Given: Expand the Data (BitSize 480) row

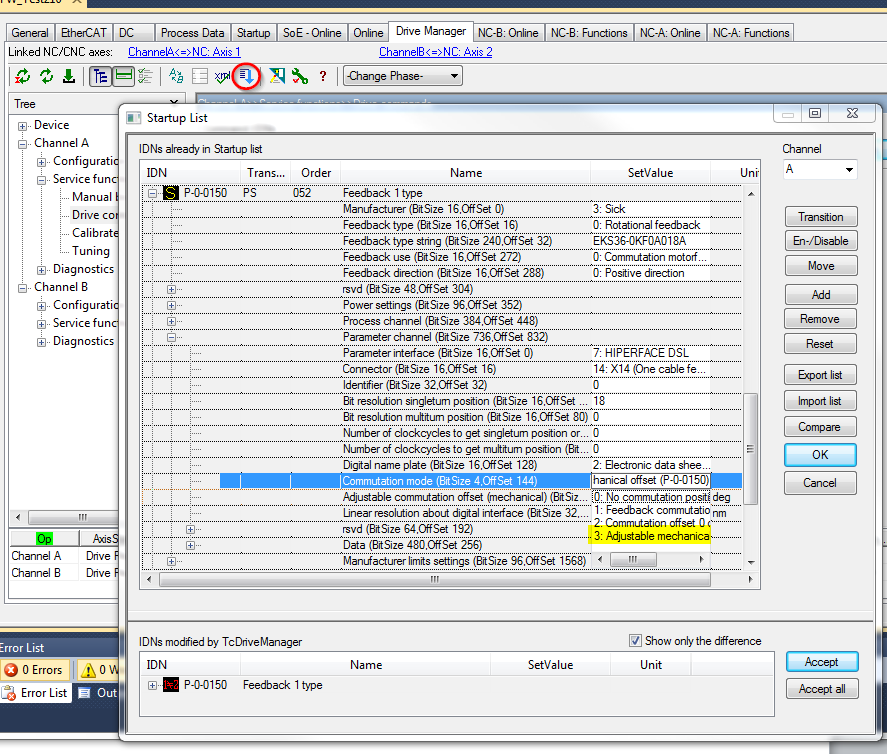Looking at the screenshot, I should click(x=191, y=545).
